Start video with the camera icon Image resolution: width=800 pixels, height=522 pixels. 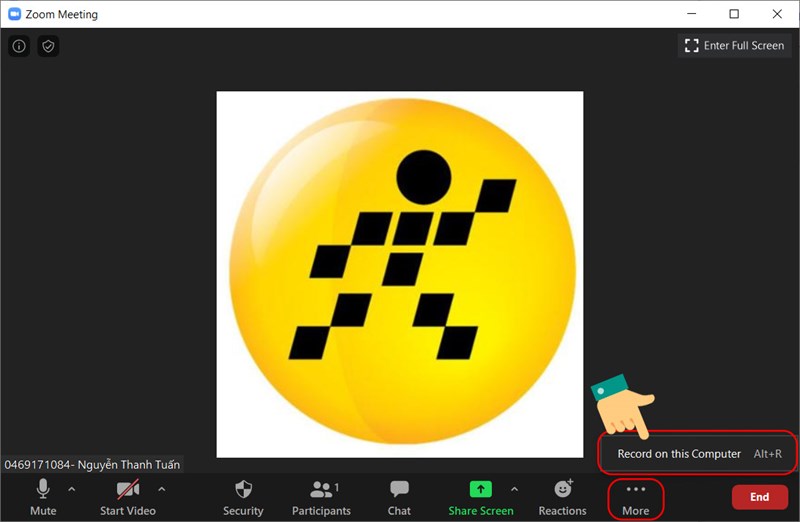128,497
